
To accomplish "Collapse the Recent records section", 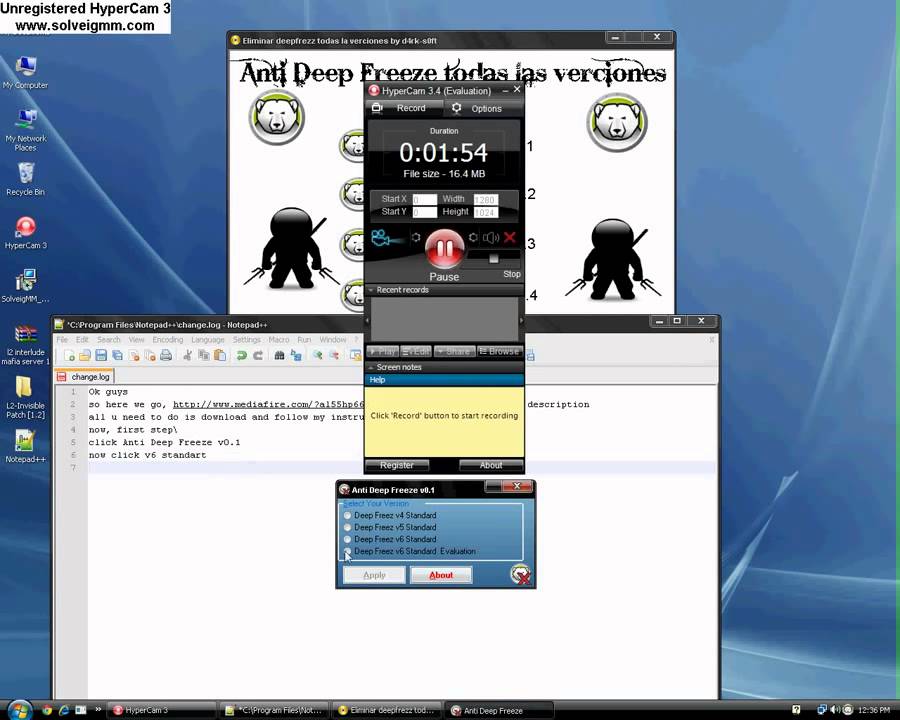I will point(444,290).
